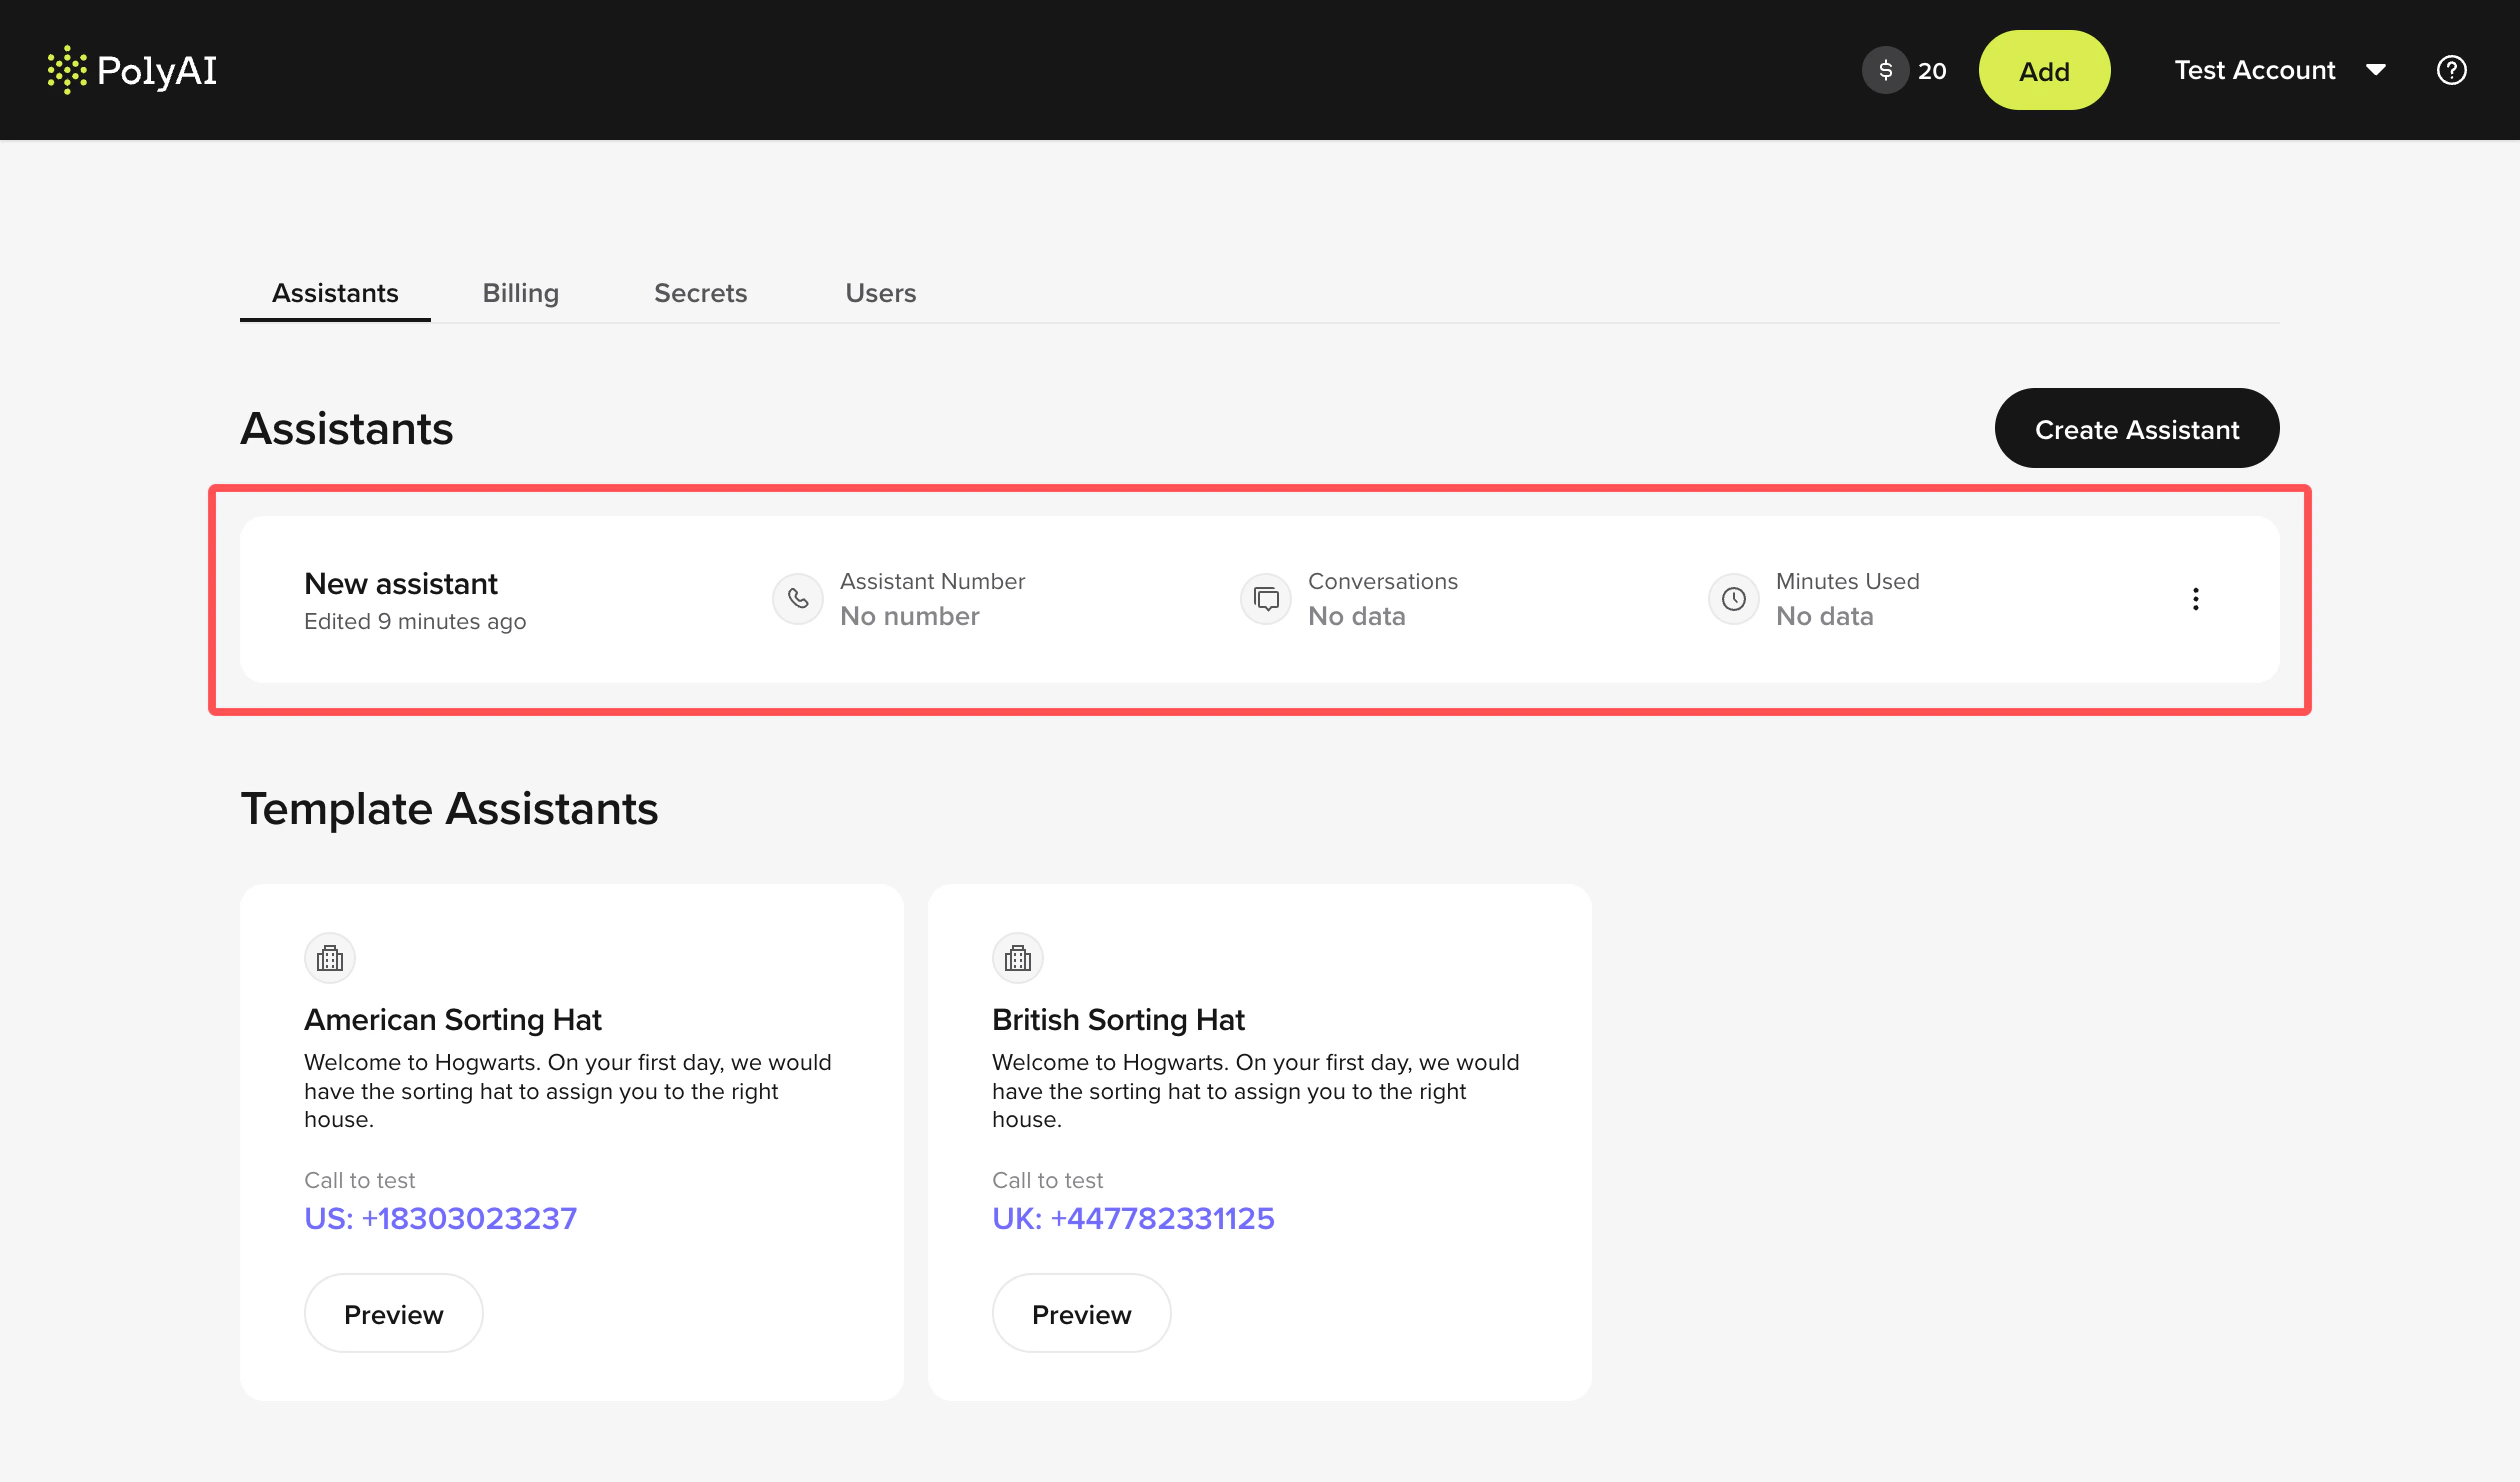2520x1482 pixels.
Task: Switch to the Billing tab
Action: (520, 293)
